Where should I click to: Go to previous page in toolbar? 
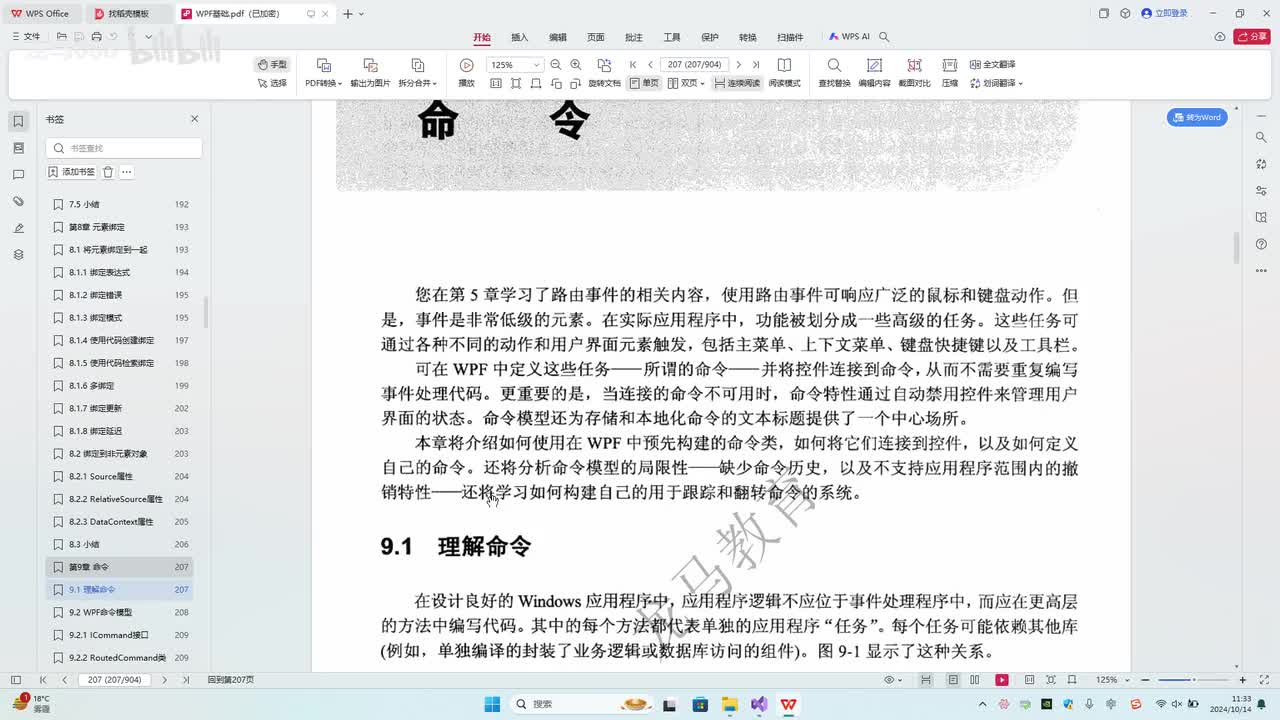(x=650, y=65)
